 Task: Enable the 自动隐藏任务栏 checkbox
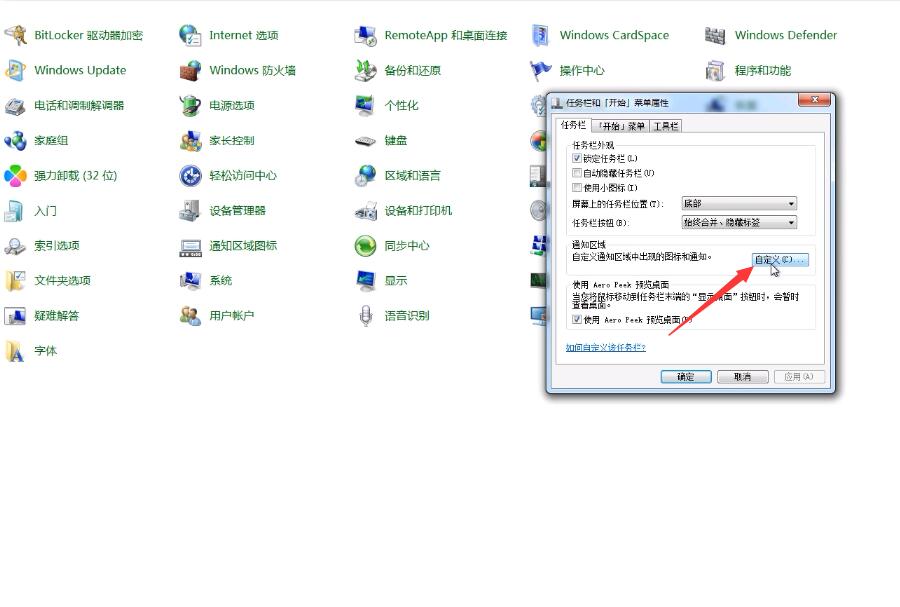pos(577,173)
